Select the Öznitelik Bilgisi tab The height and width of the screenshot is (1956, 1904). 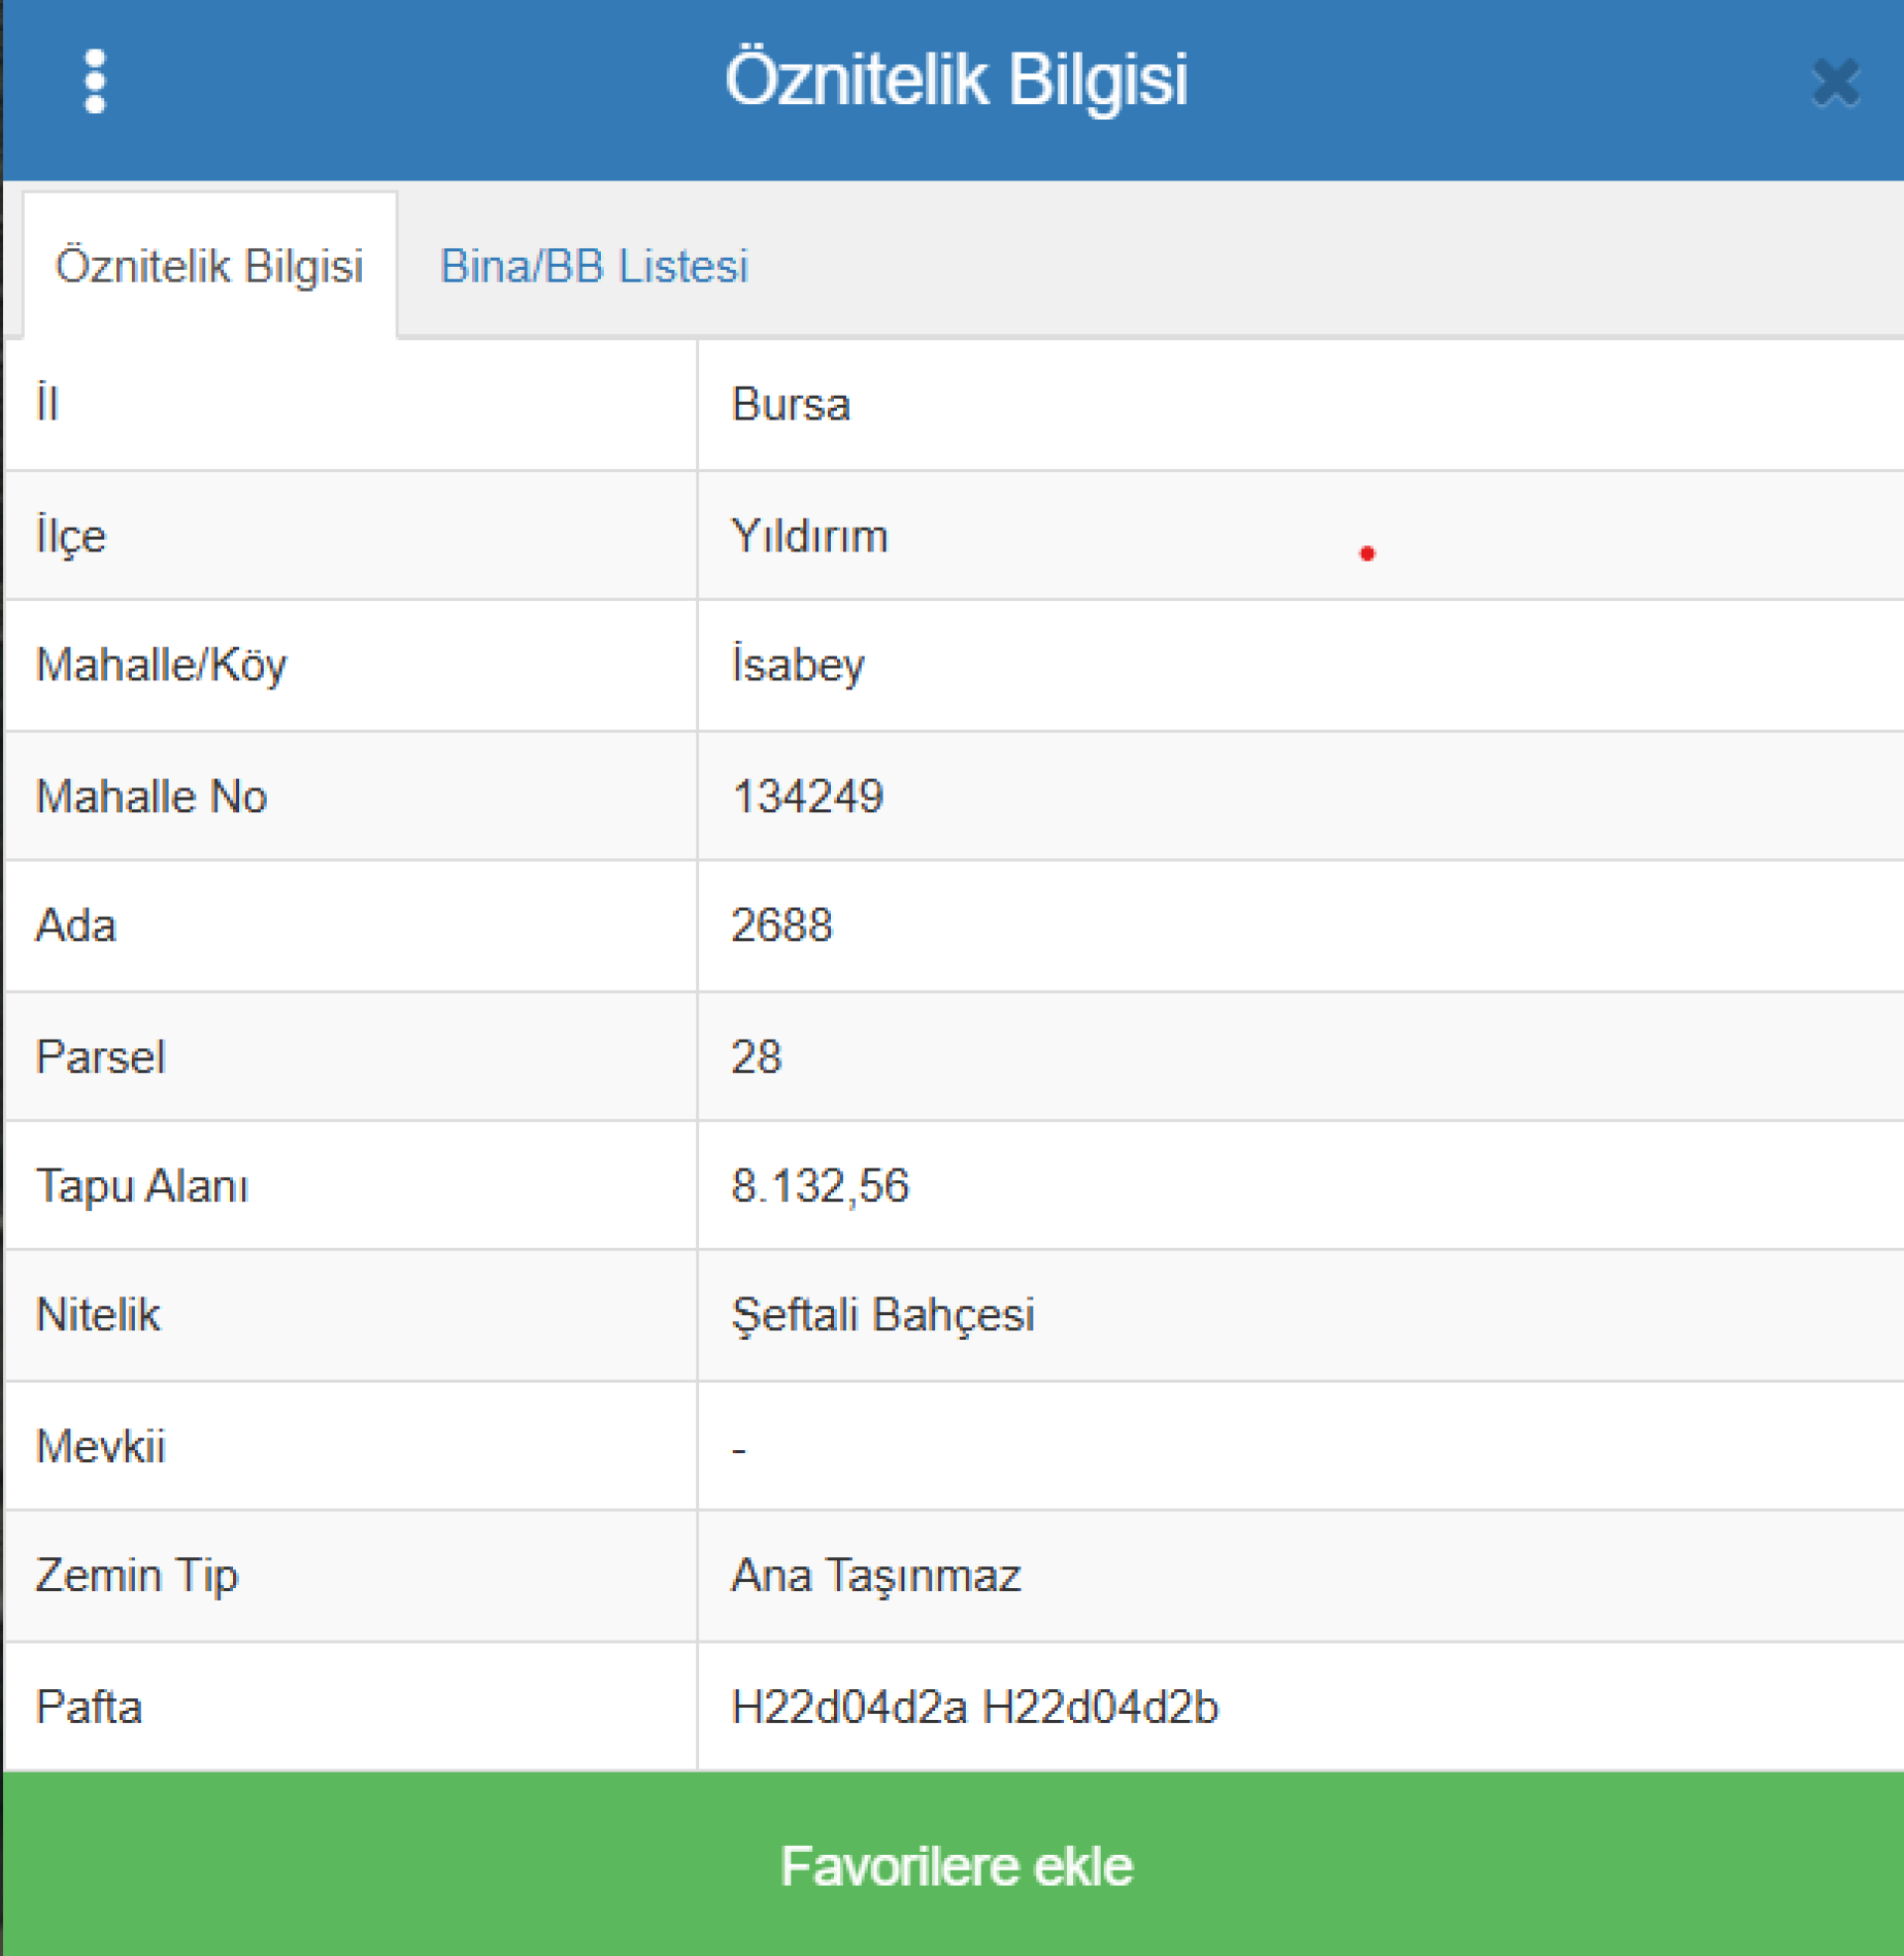tap(209, 266)
